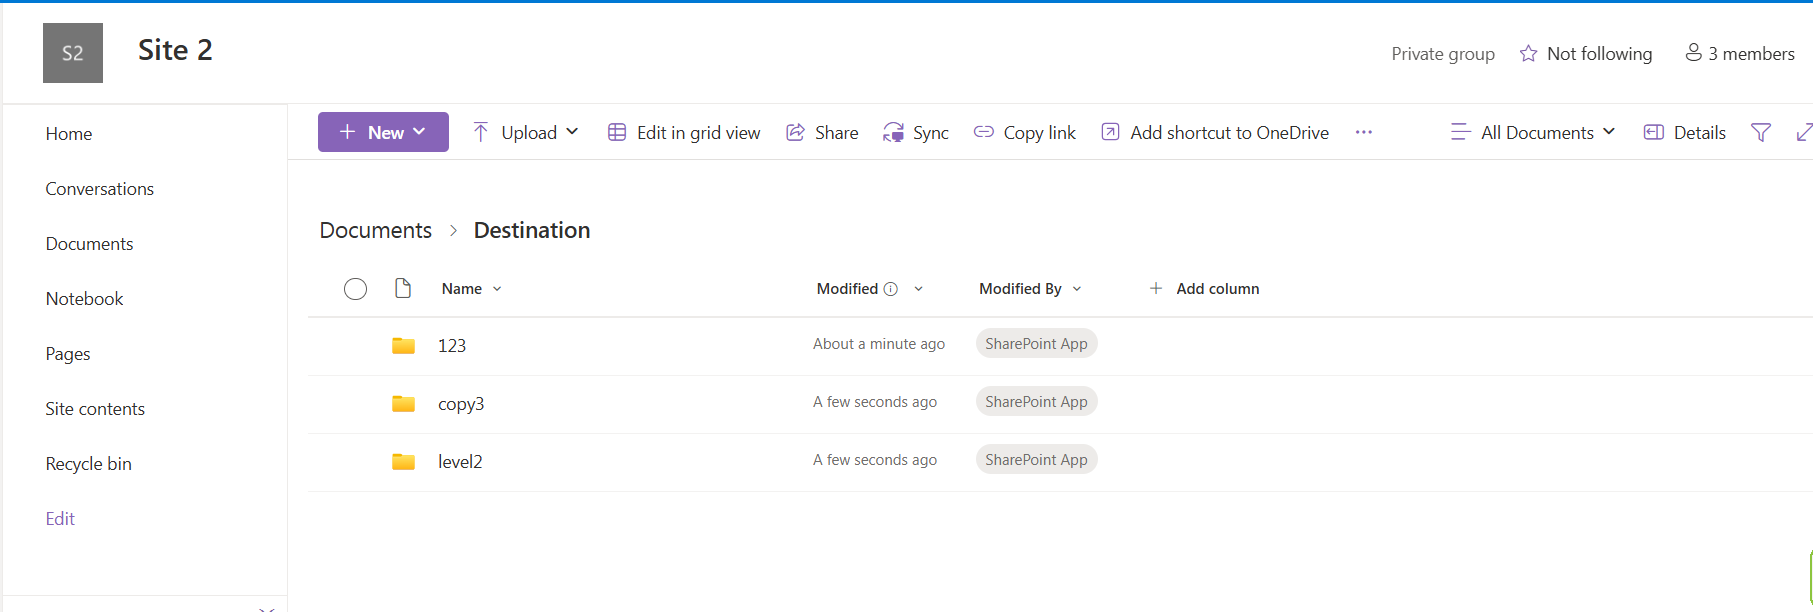Click the Private group label
The image size is (1813, 612).
pos(1443,54)
